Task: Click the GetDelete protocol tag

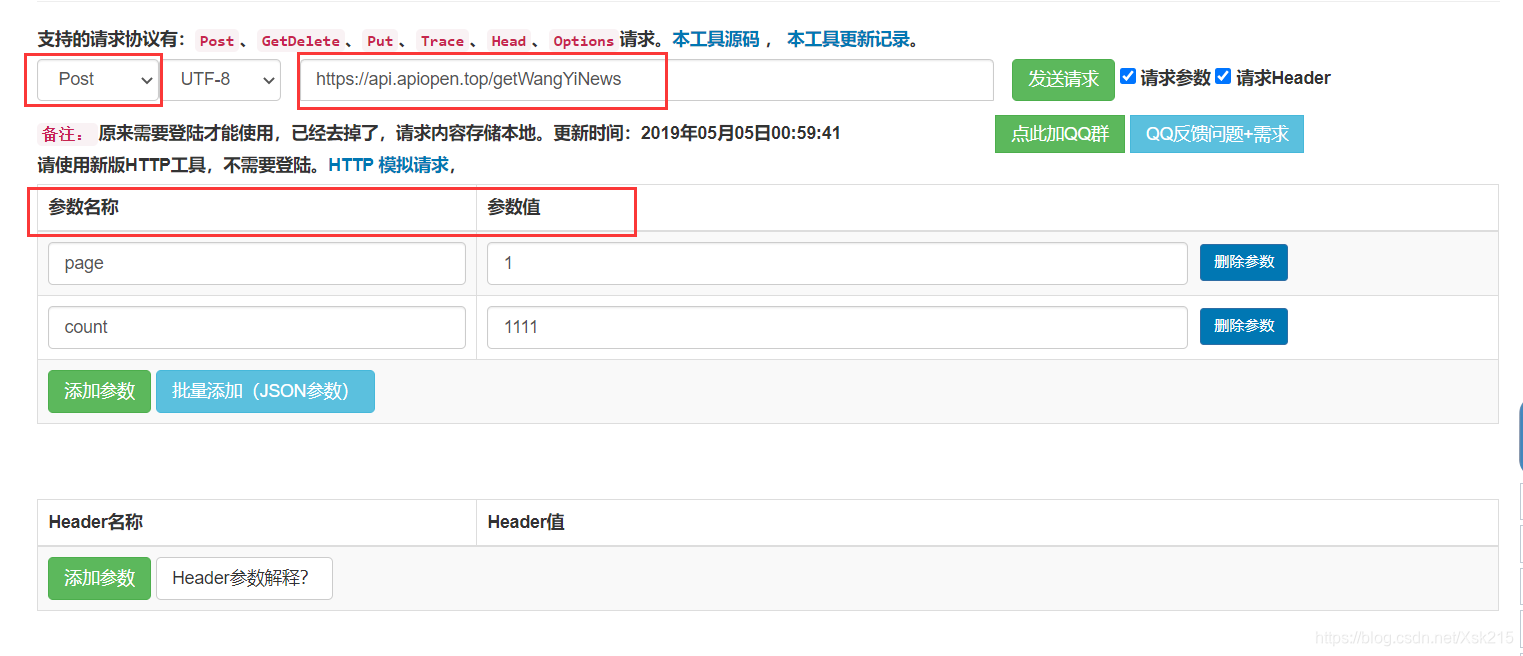Action: pyautogui.click(x=301, y=41)
